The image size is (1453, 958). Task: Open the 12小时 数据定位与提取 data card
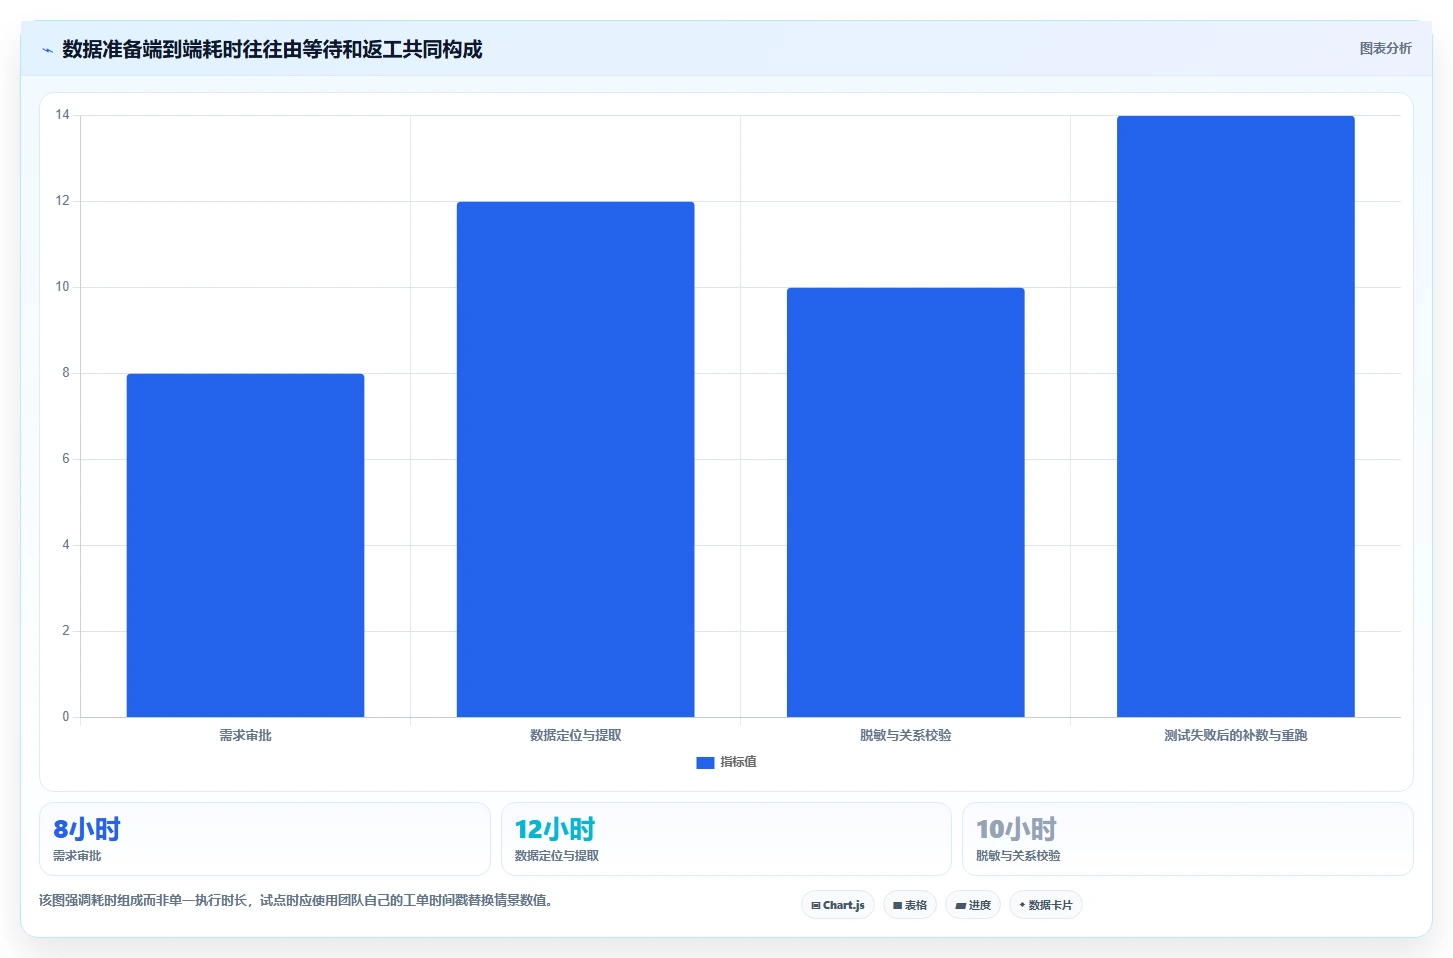[x=726, y=839]
